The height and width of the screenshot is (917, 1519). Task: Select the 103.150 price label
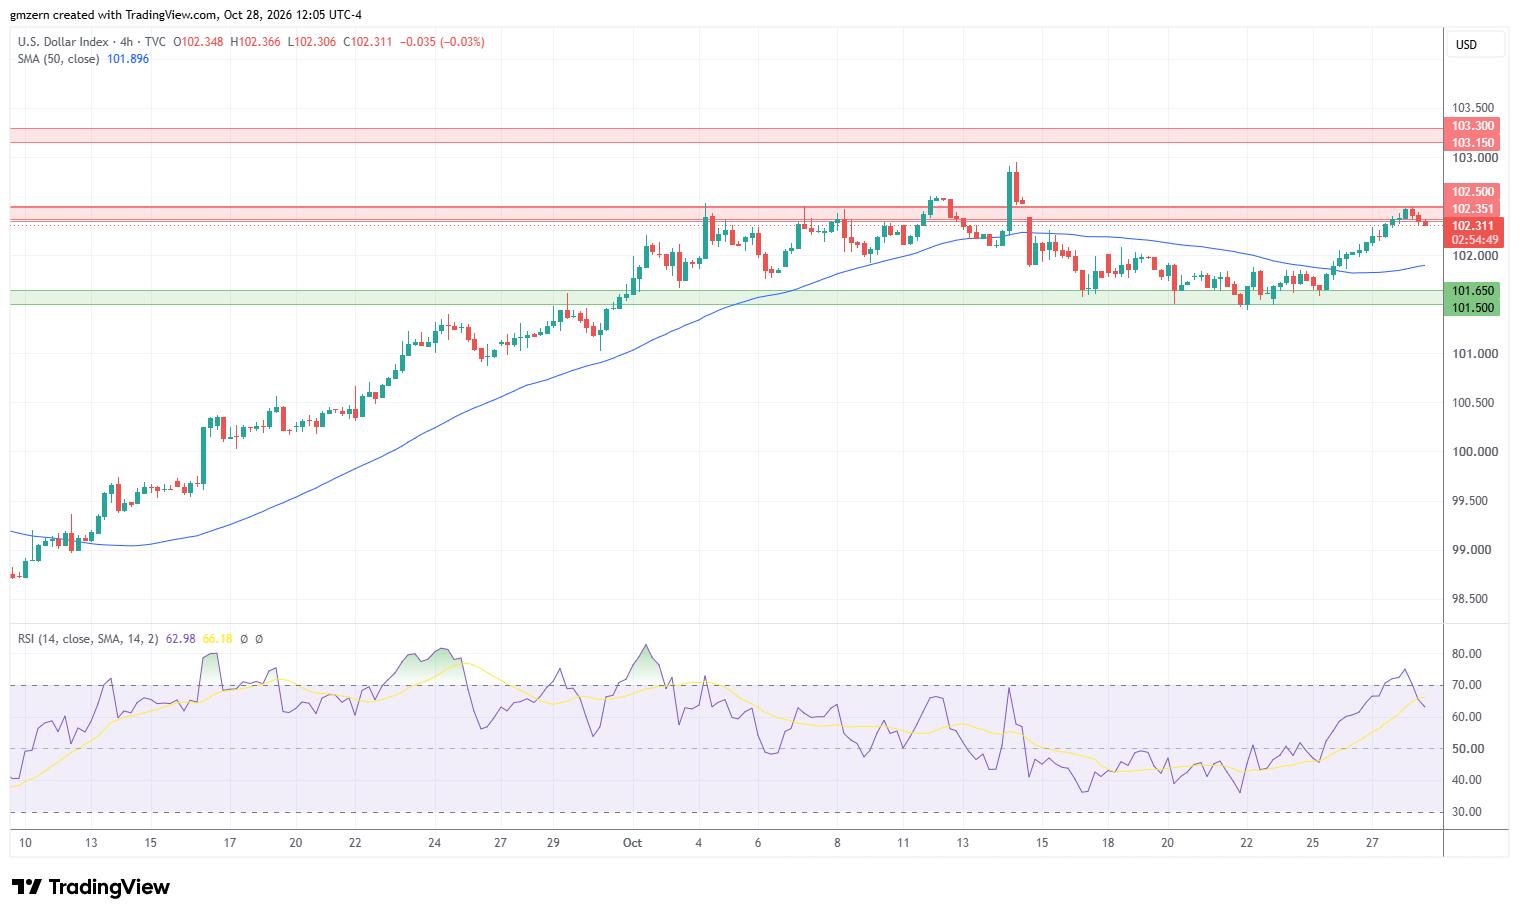(x=1473, y=143)
